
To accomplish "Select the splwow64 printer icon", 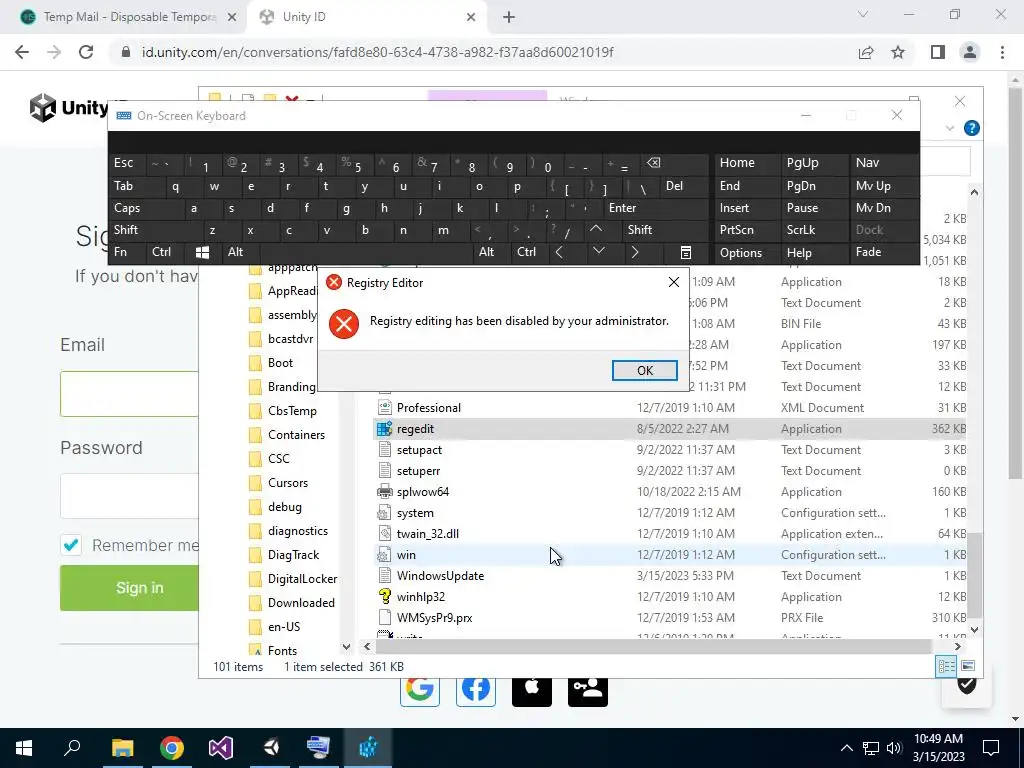I will point(385,492).
